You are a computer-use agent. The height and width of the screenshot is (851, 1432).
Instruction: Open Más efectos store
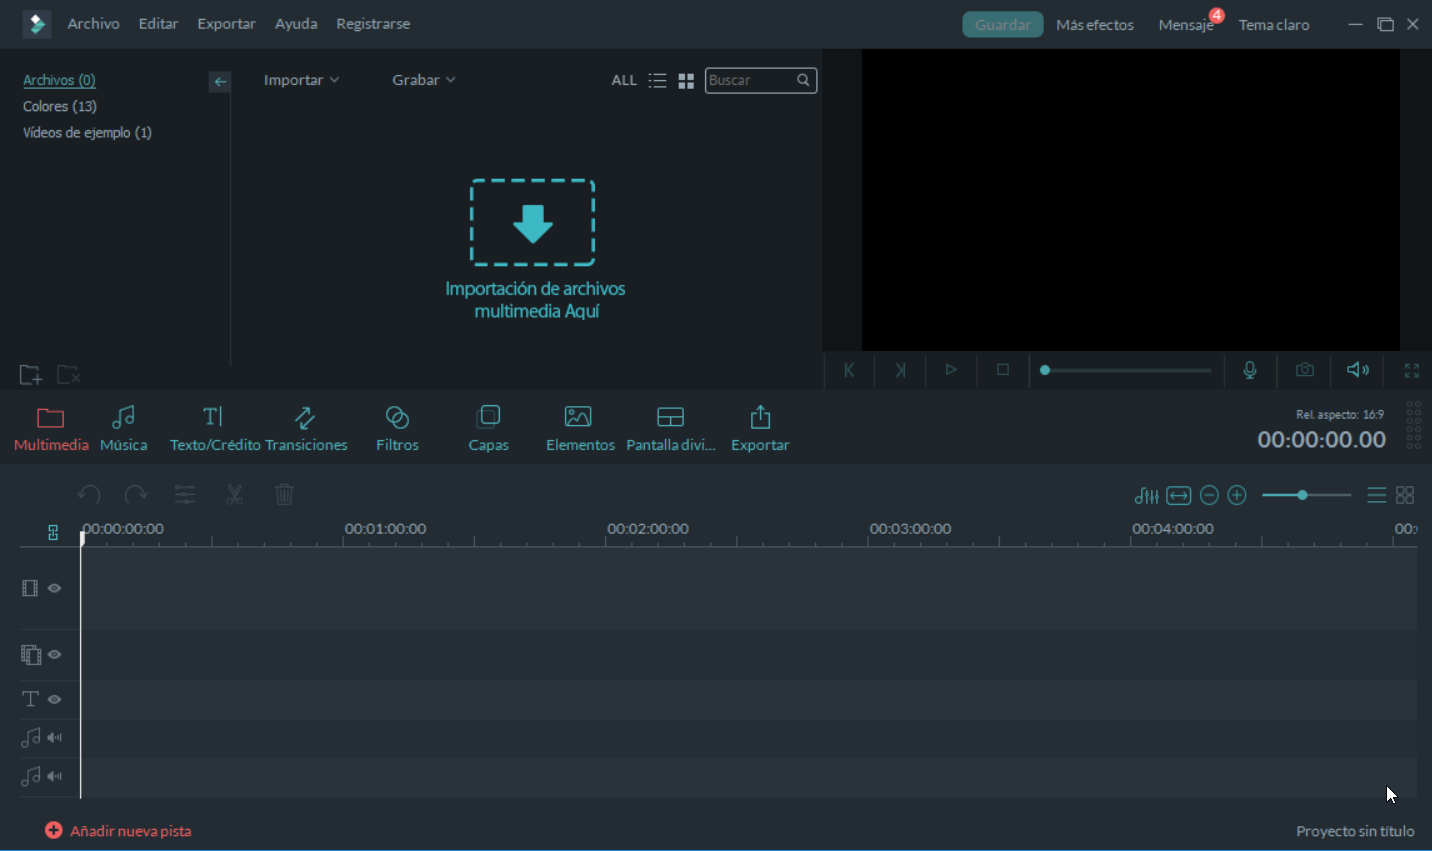point(1095,25)
